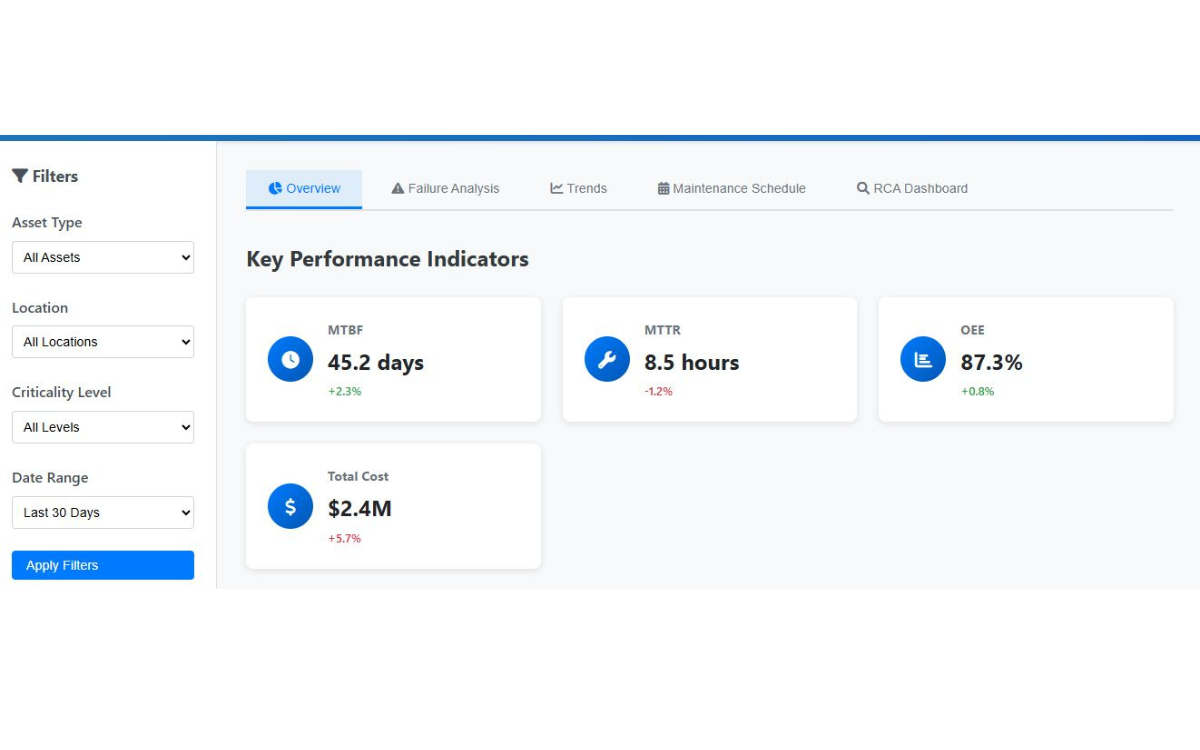Click the magnifier icon on RCA Dashboard
This screenshot has height=750, width=1200.
click(861, 188)
